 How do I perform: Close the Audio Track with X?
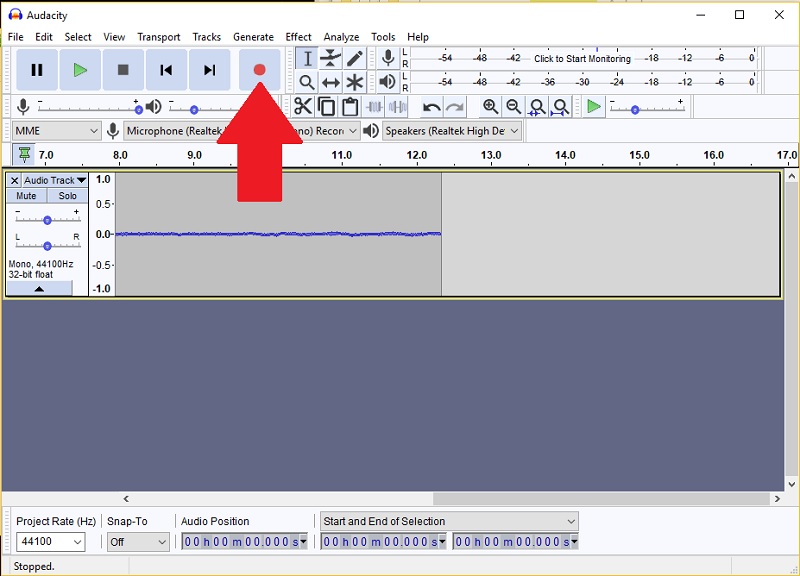(x=14, y=180)
